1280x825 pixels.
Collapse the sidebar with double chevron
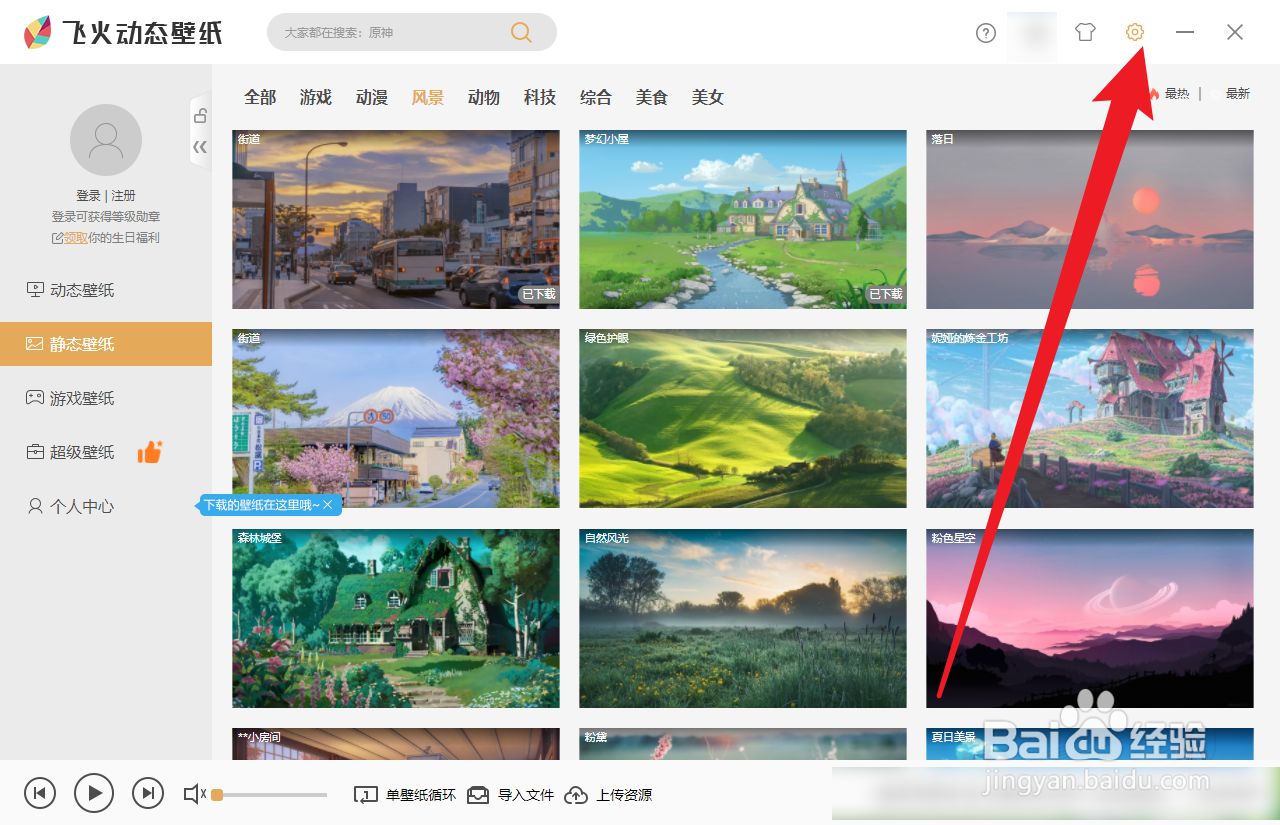[200, 148]
